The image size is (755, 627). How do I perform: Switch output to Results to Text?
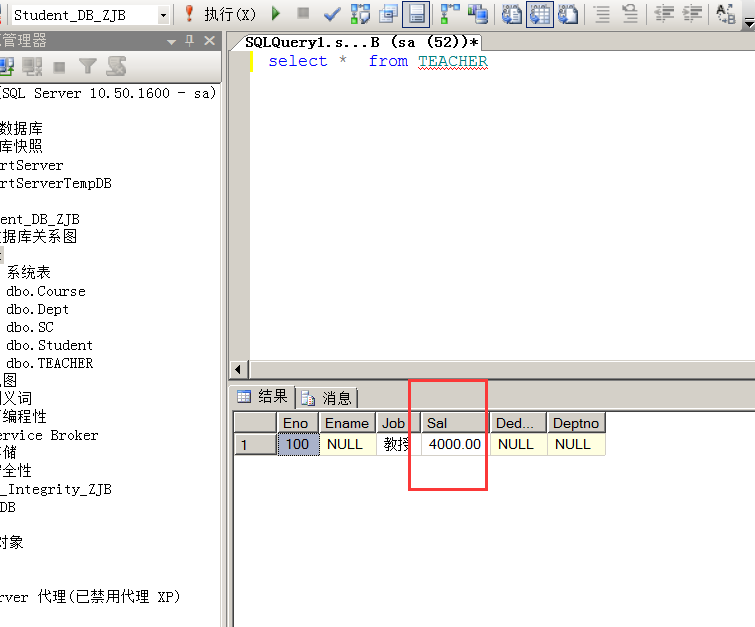pyautogui.click(x=512, y=14)
